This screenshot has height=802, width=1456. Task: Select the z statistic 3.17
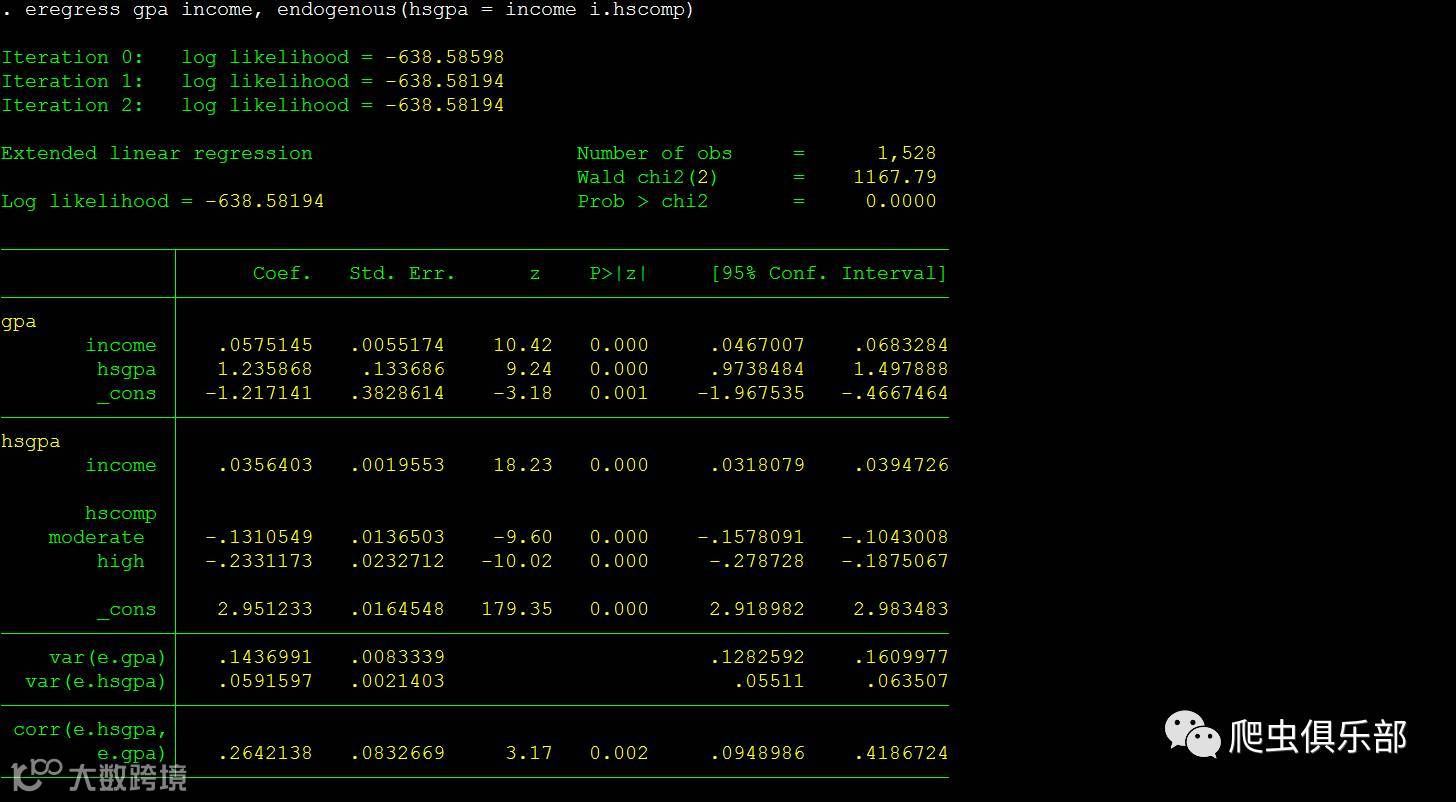click(x=529, y=753)
